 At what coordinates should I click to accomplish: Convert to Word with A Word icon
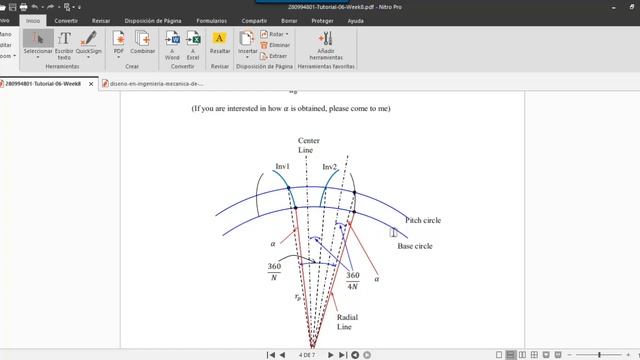(172, 45)
